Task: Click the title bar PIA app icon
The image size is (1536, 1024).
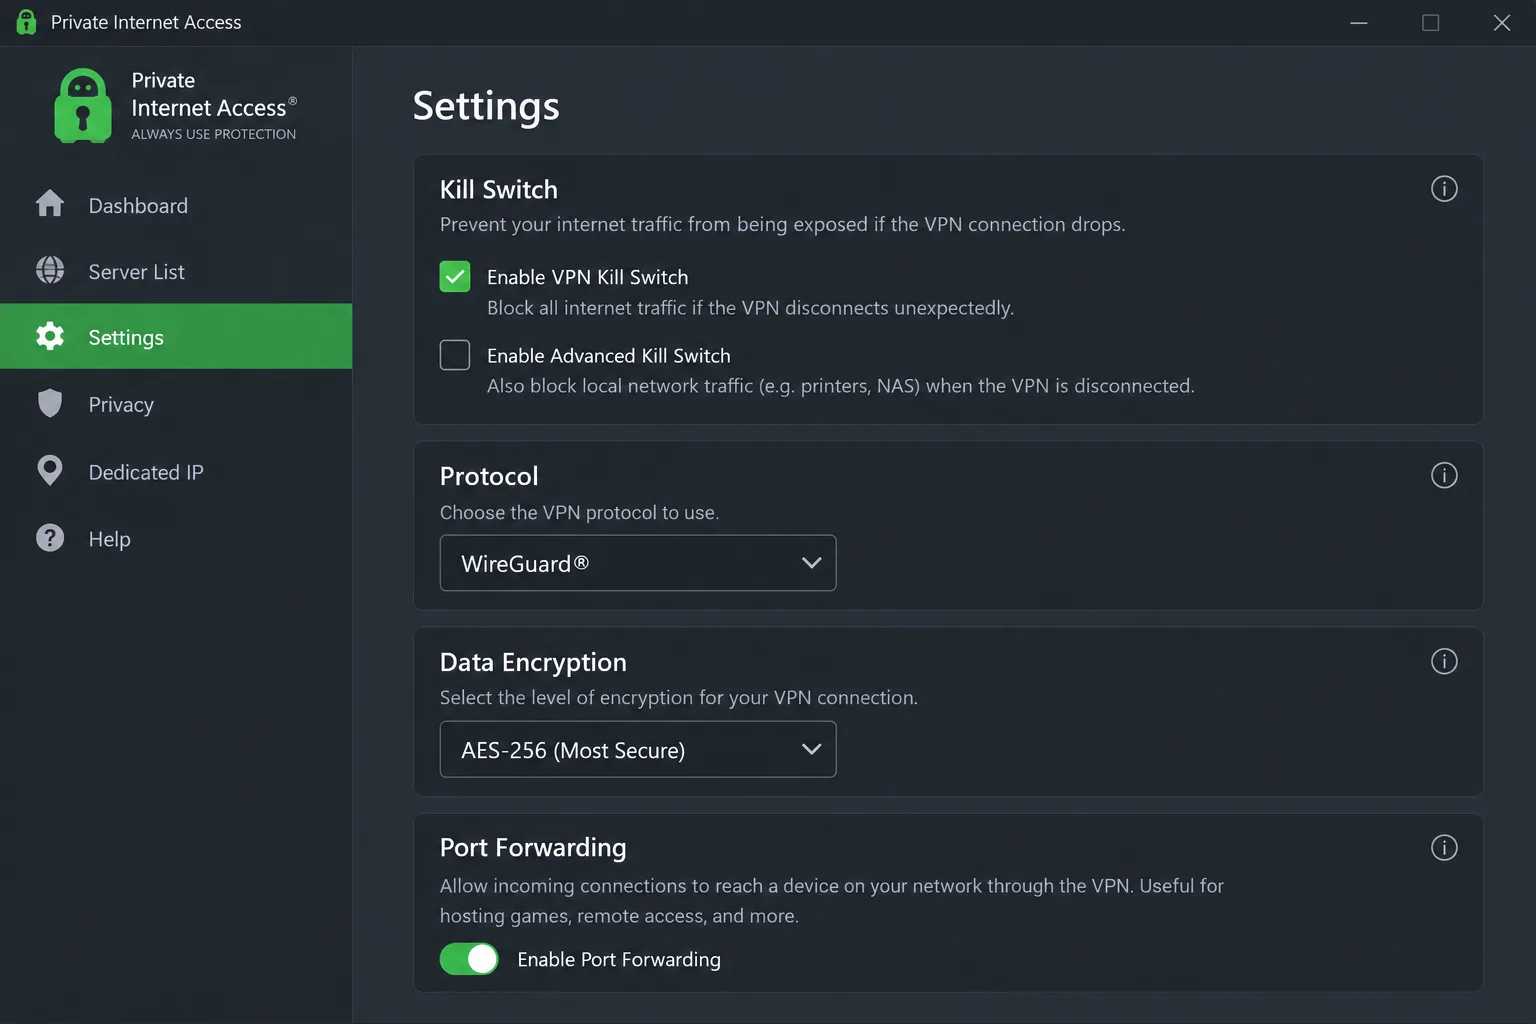Action: [x=27, y=22]
